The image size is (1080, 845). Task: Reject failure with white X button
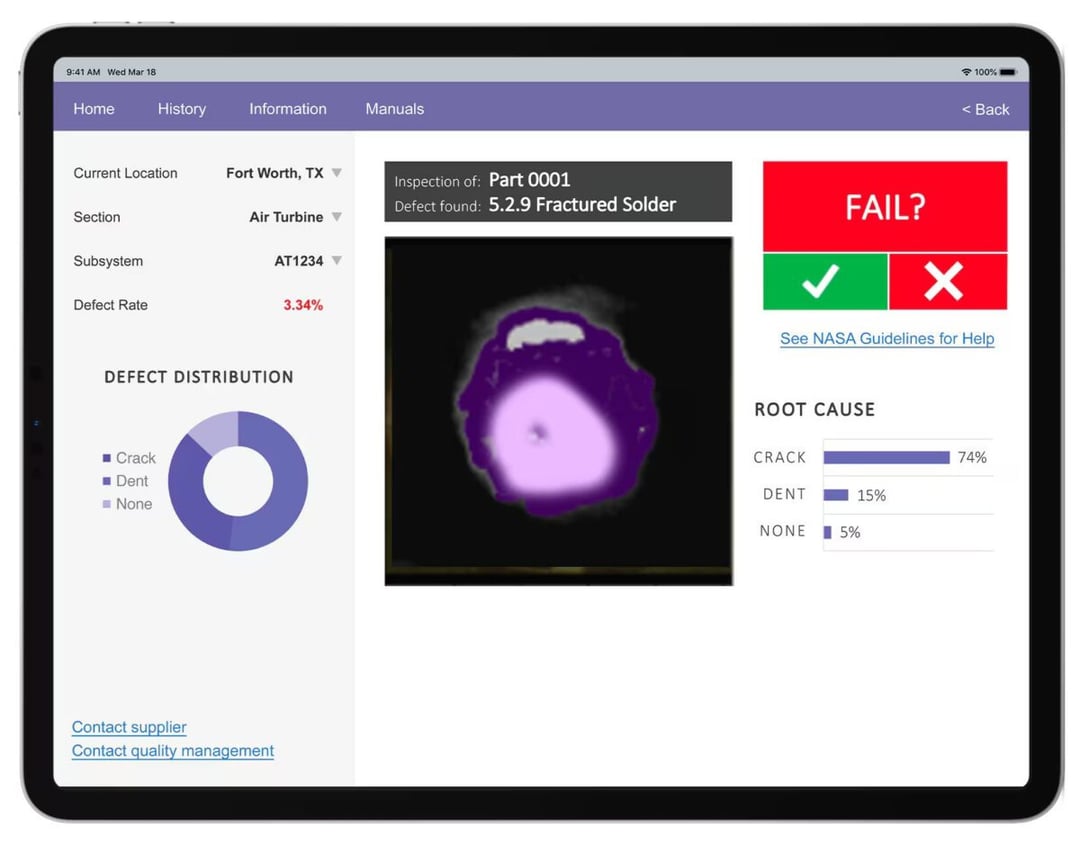coord(947,282)
